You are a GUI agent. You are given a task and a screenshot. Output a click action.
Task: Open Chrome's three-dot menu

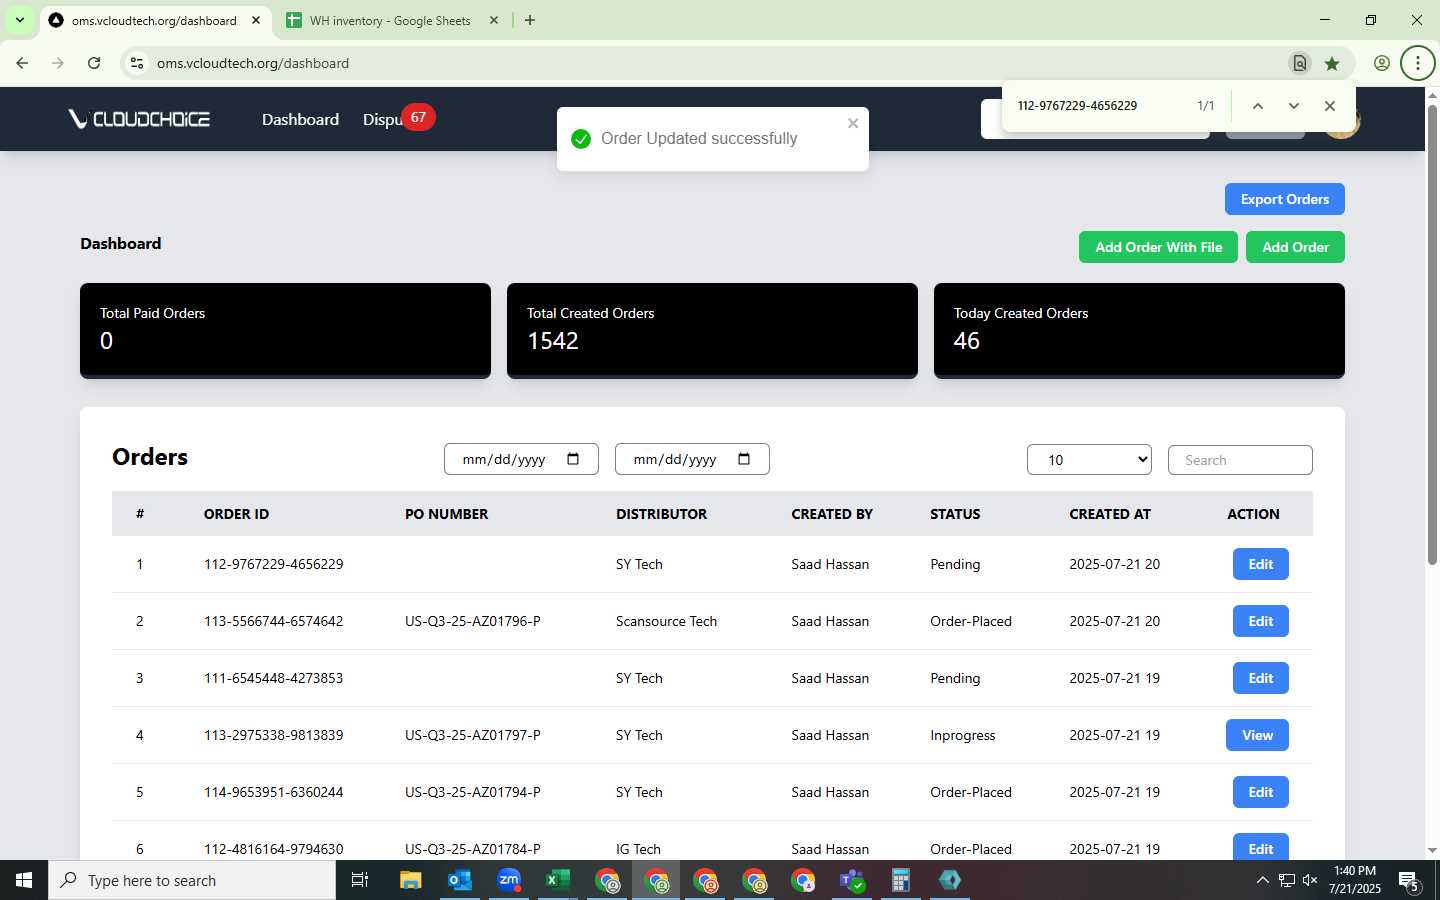coord(1418,63)
